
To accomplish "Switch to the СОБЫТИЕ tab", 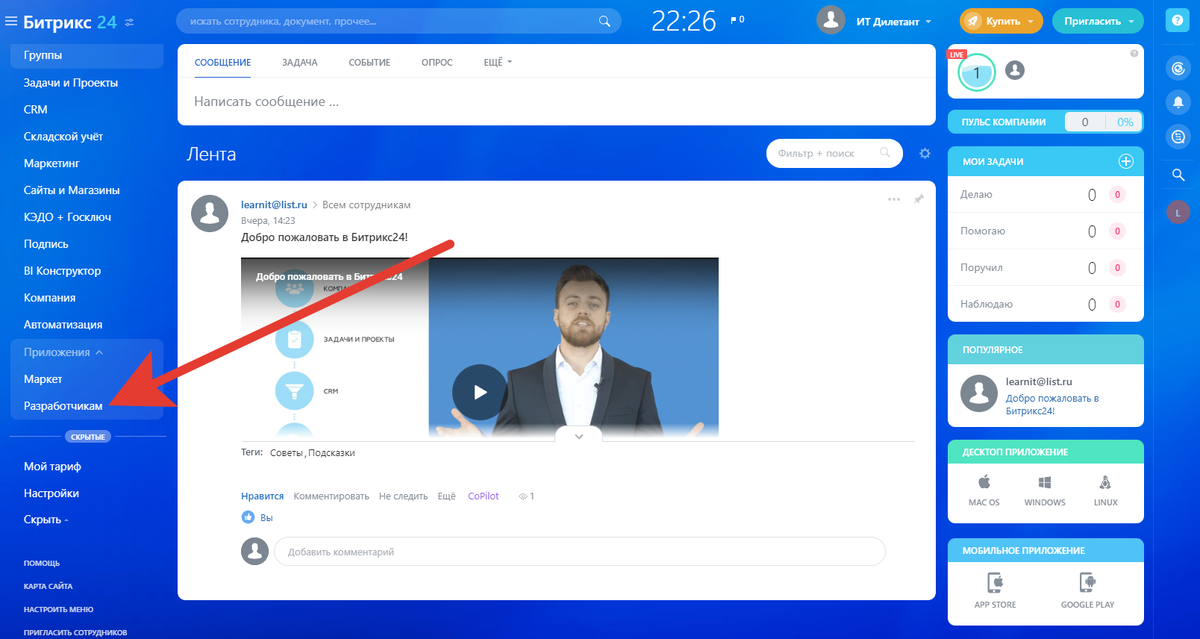I will pyautogui.click(x=369, y=63).
